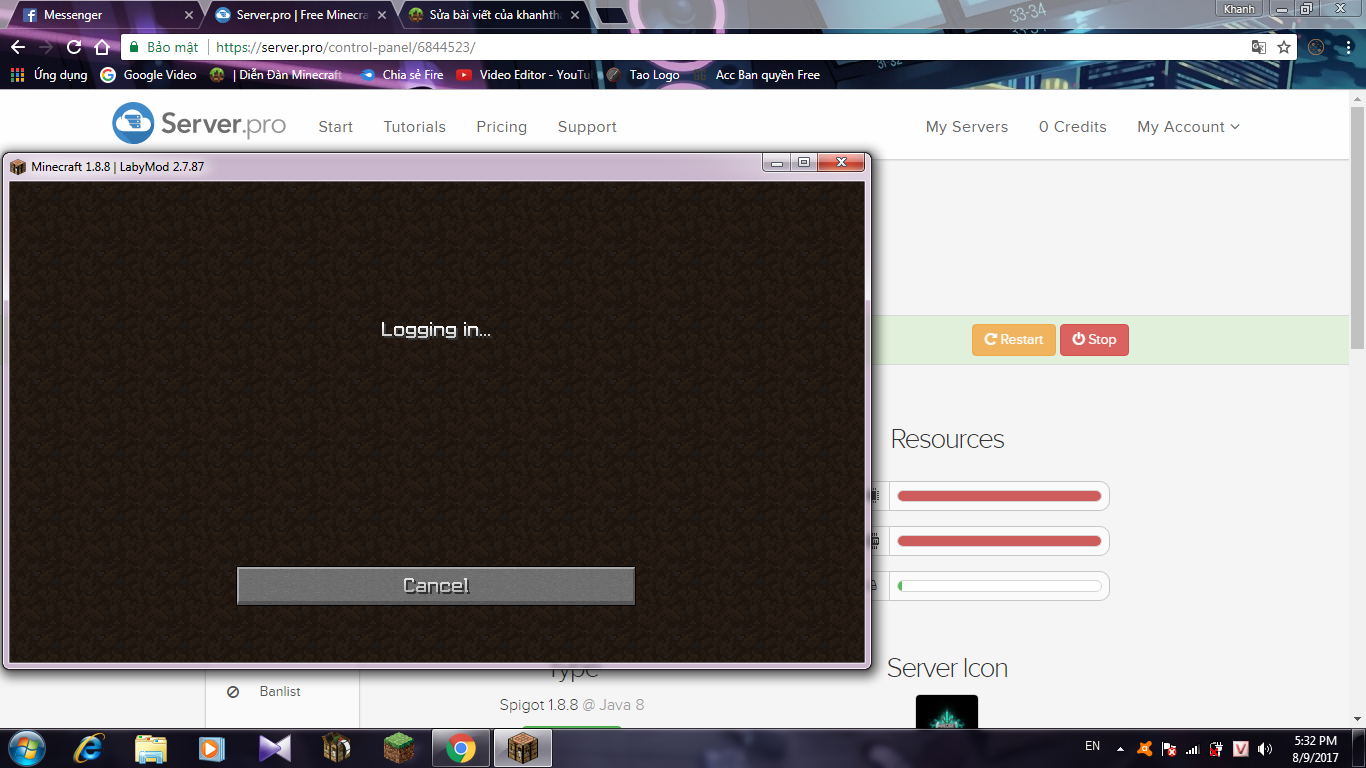Open Chrome's three-dot menu
The width and height of the screenshot is (1366, 768).
point(1348,47)
